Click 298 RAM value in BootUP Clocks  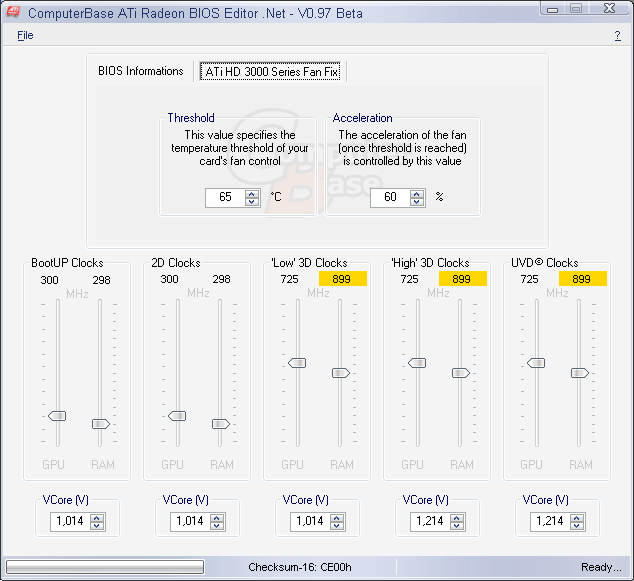pos(101,280)
